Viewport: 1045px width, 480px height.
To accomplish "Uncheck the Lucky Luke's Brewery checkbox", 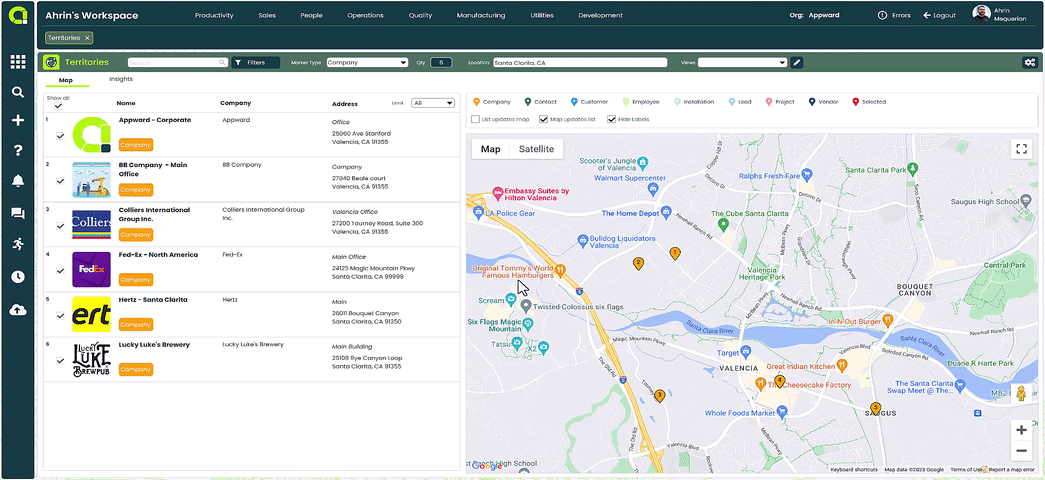I will click(x=61, y=361).
